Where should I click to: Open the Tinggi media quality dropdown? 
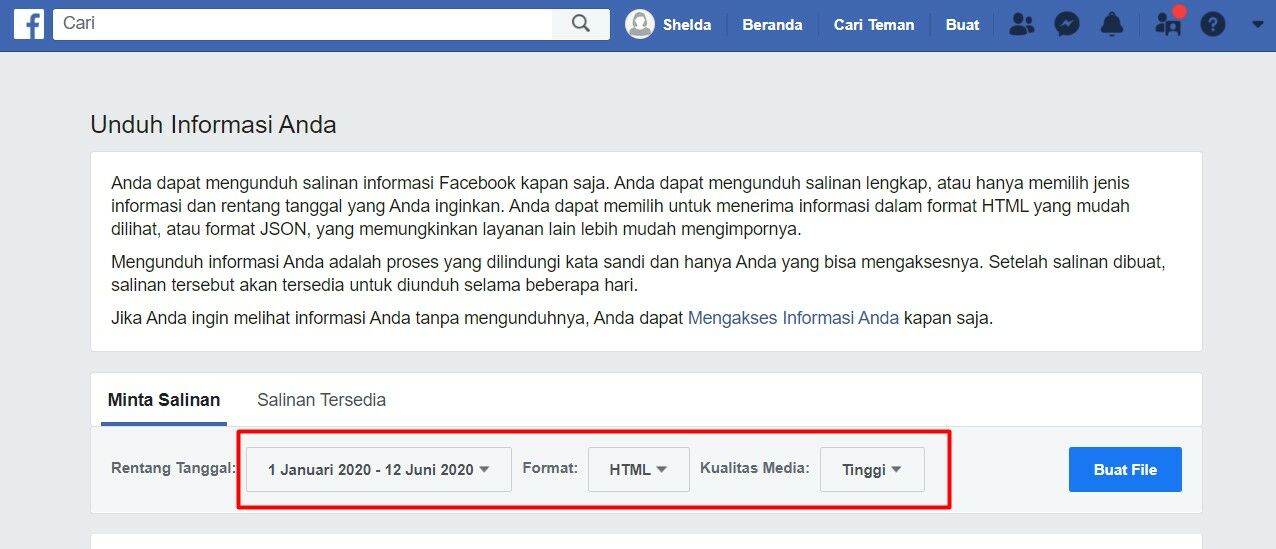click(x=872, y=469)
